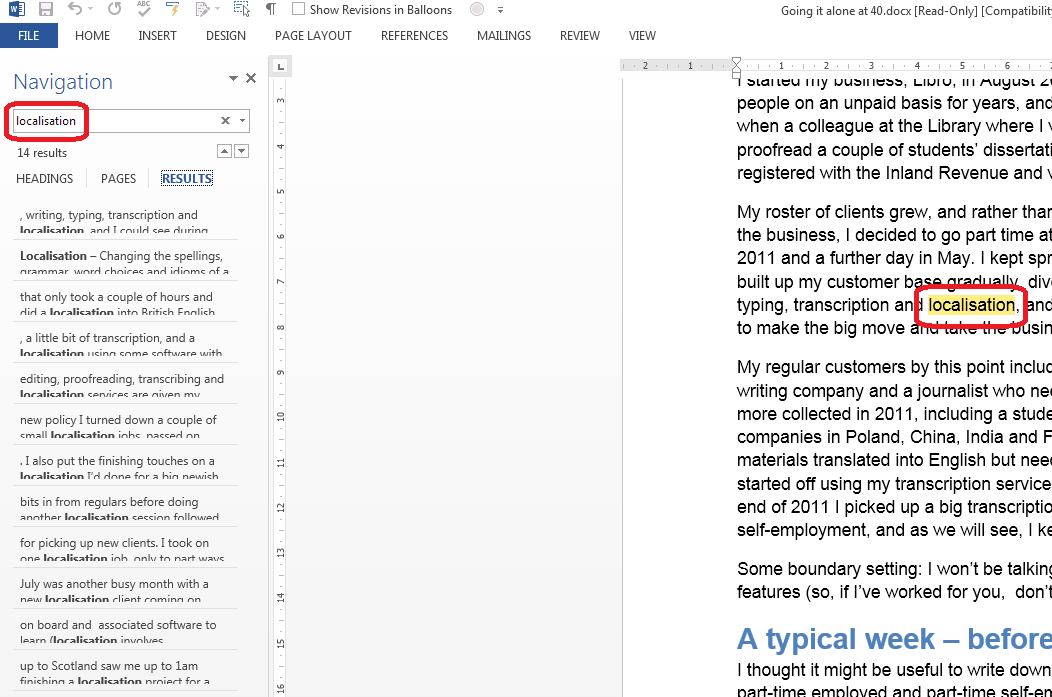Toggle the Show/Hide paragraph marks icon
1052x697 pixels.
(x=270, y=10)
